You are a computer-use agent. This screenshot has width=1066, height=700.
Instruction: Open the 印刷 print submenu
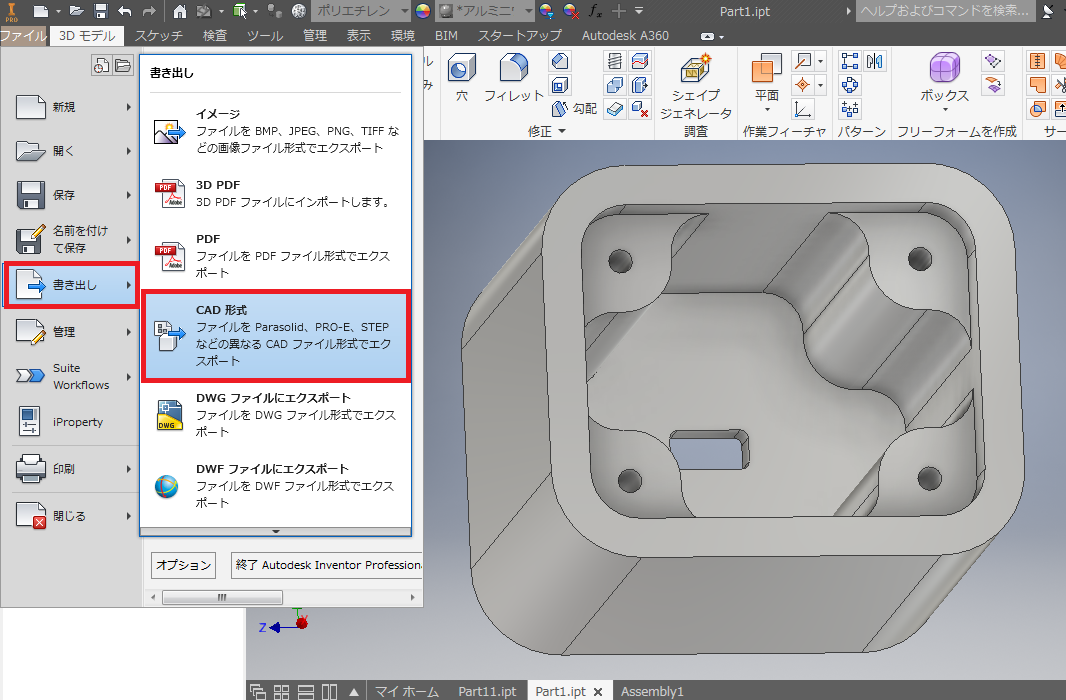coord(72,469)
